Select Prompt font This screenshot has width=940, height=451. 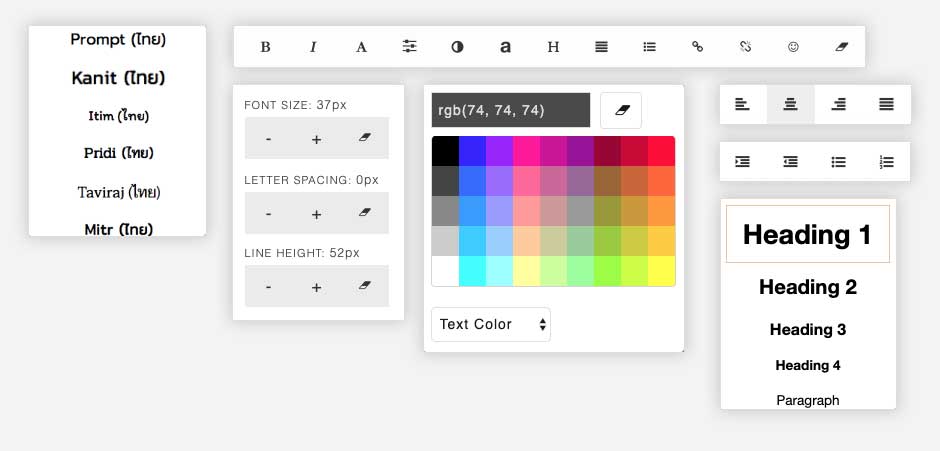click(118, 40)
